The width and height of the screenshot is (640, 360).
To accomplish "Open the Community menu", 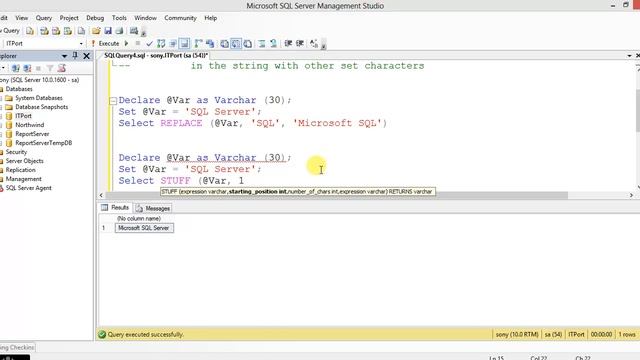I will (x=180, y=18).
